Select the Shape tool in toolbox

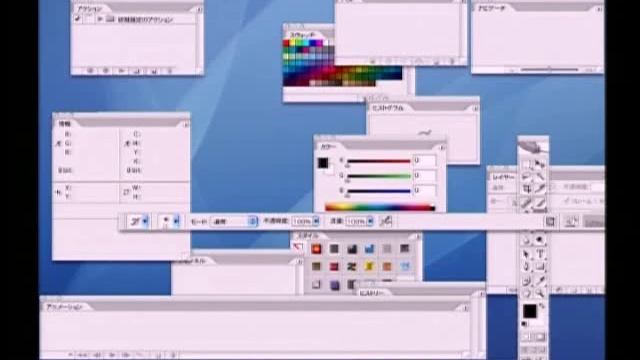540,267
